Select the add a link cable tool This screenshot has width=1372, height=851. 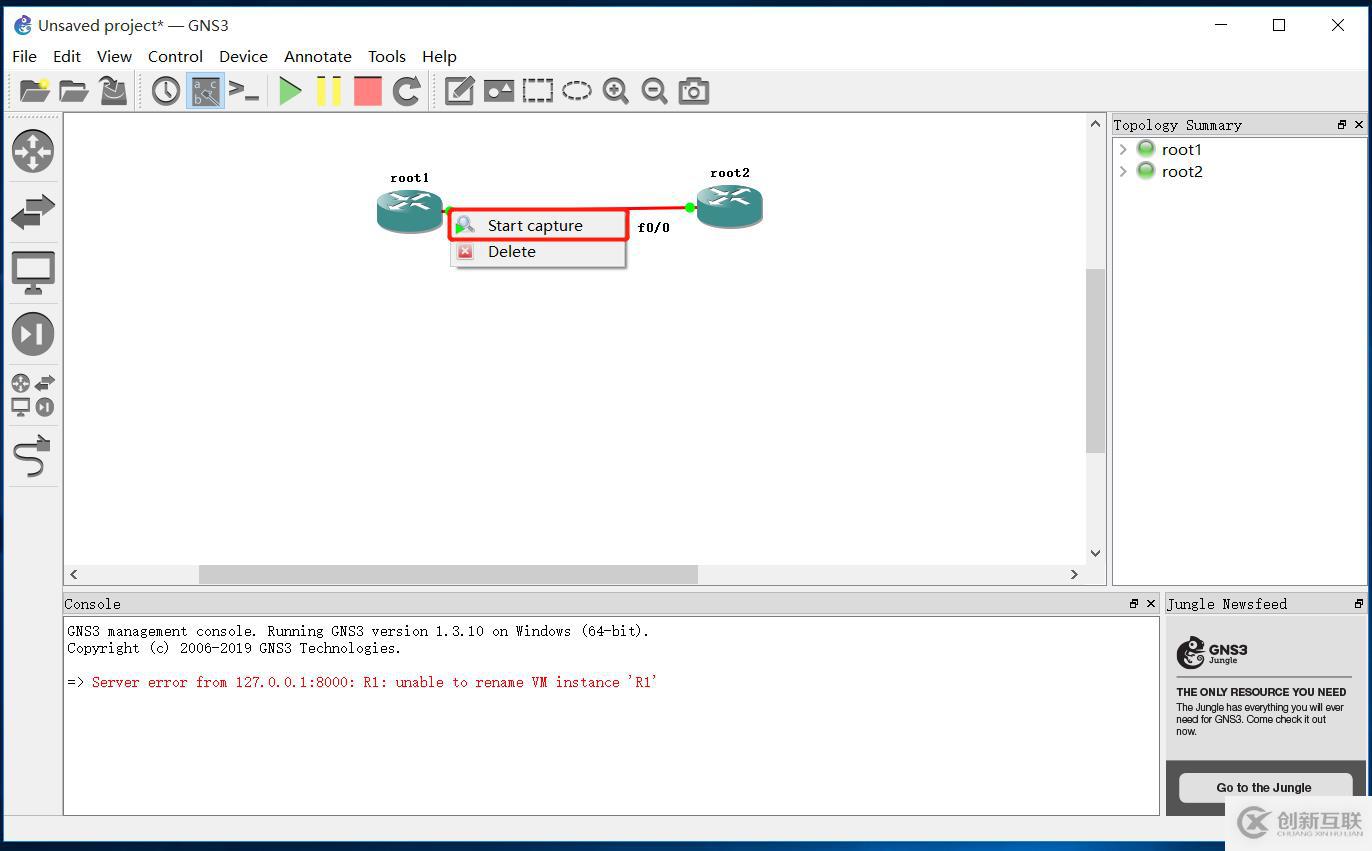click(x=33, y=457)
